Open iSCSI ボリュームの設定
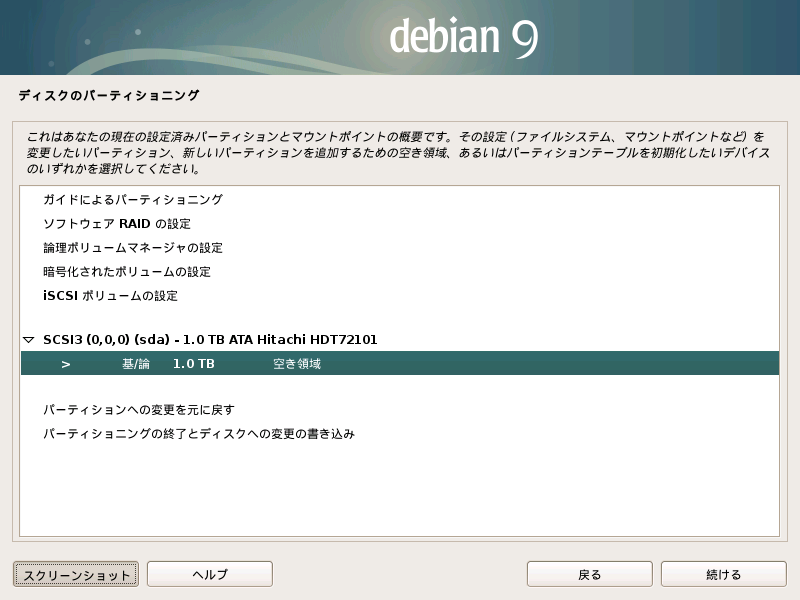This screenshot has width=800, height=600. coord(110,296)
